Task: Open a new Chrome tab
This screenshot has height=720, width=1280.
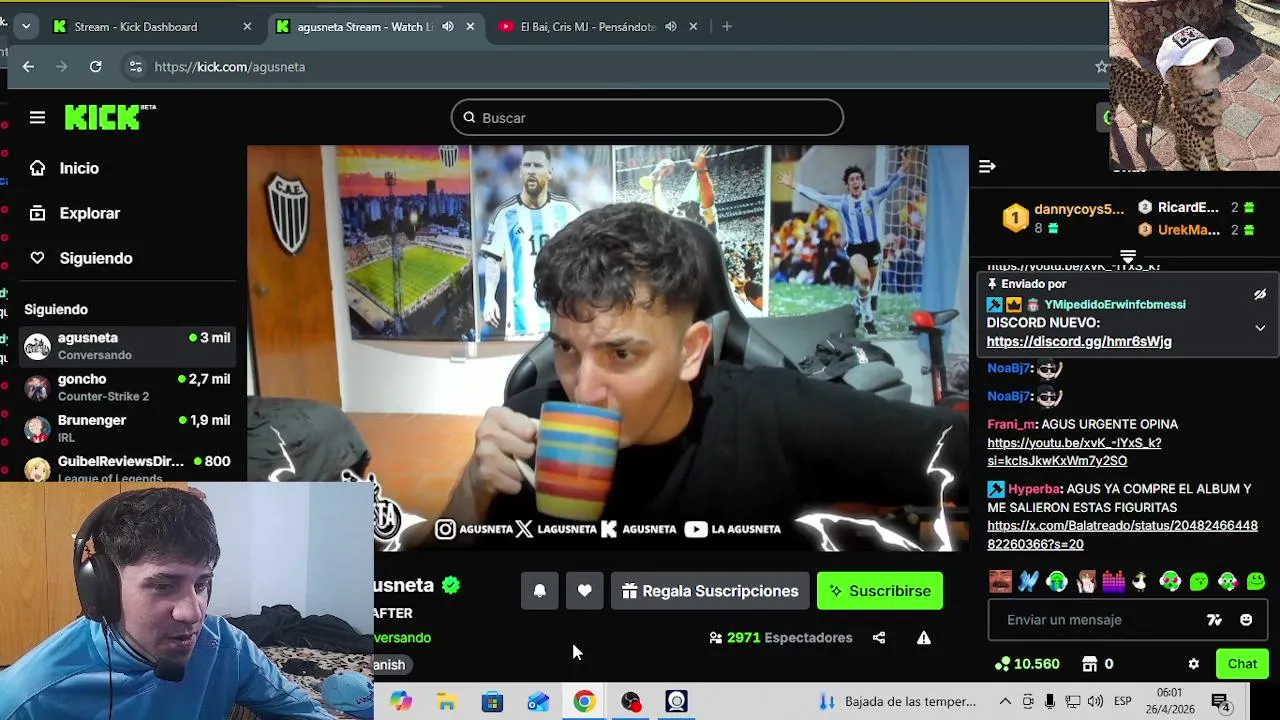Action: coord(727,27)
